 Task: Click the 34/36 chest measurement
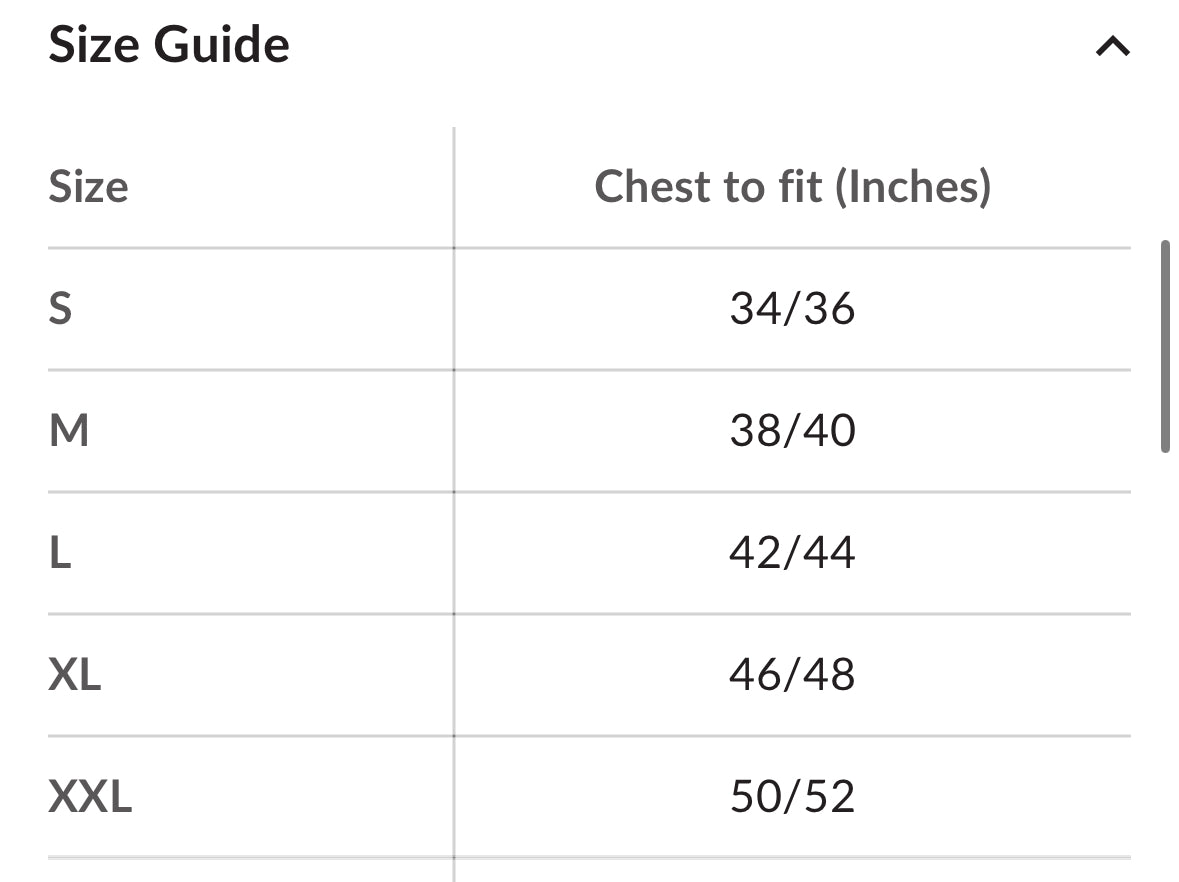[x=793, y=308]
